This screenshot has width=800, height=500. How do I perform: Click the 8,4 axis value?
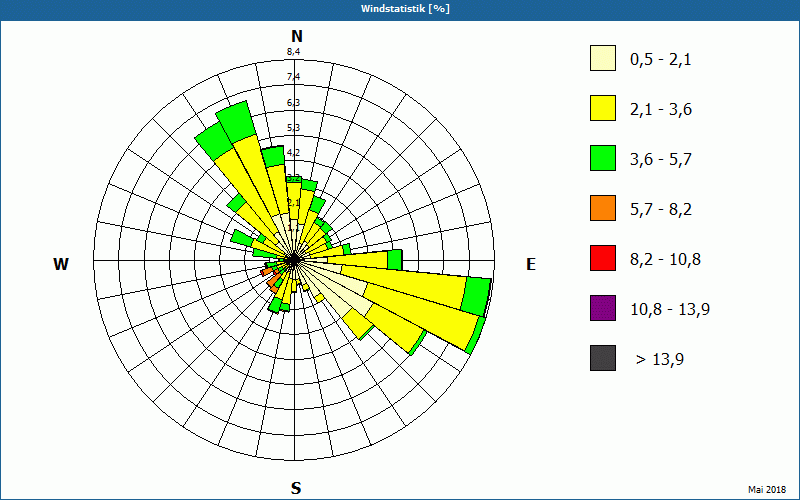[293, 52]
